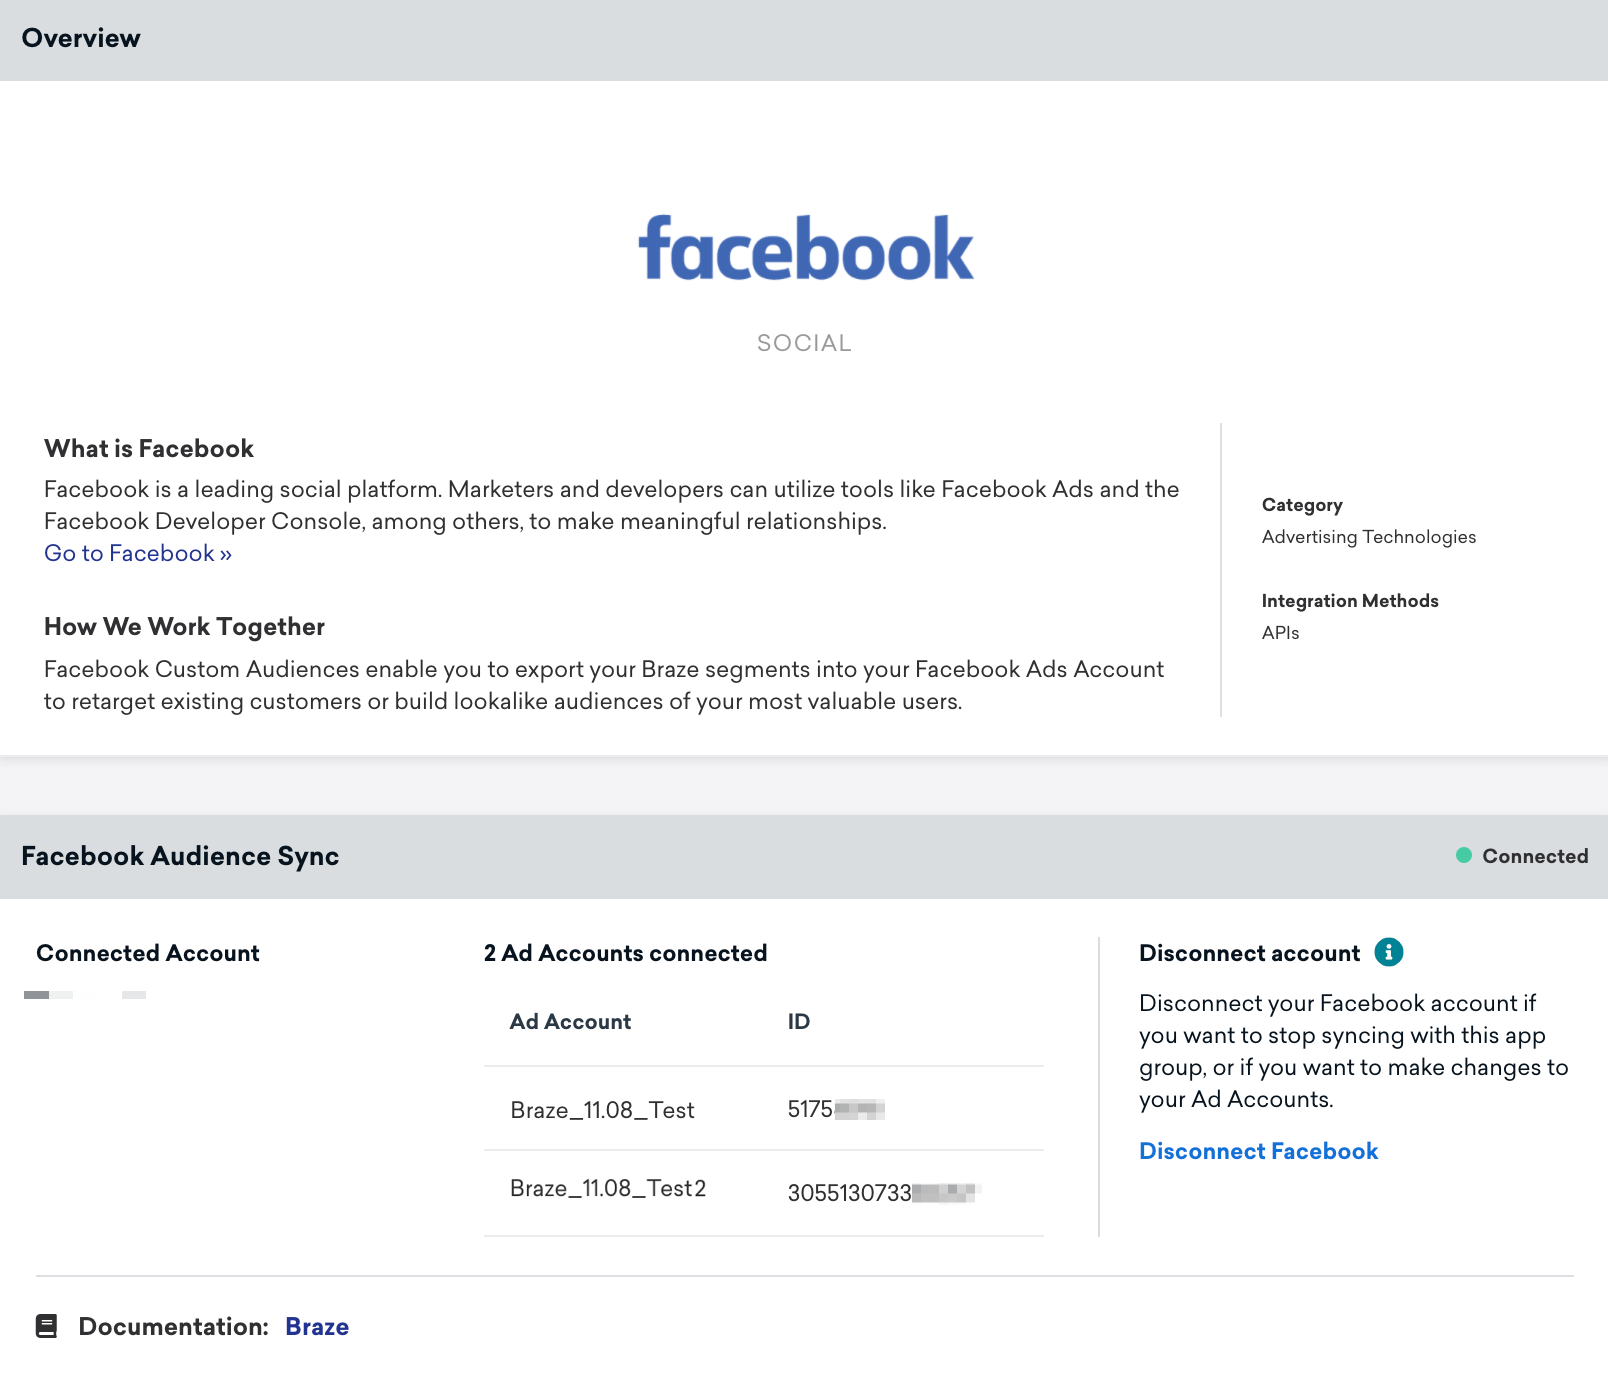Select the Braze_11.08_Test2 ad account name

coord(608,1188)
